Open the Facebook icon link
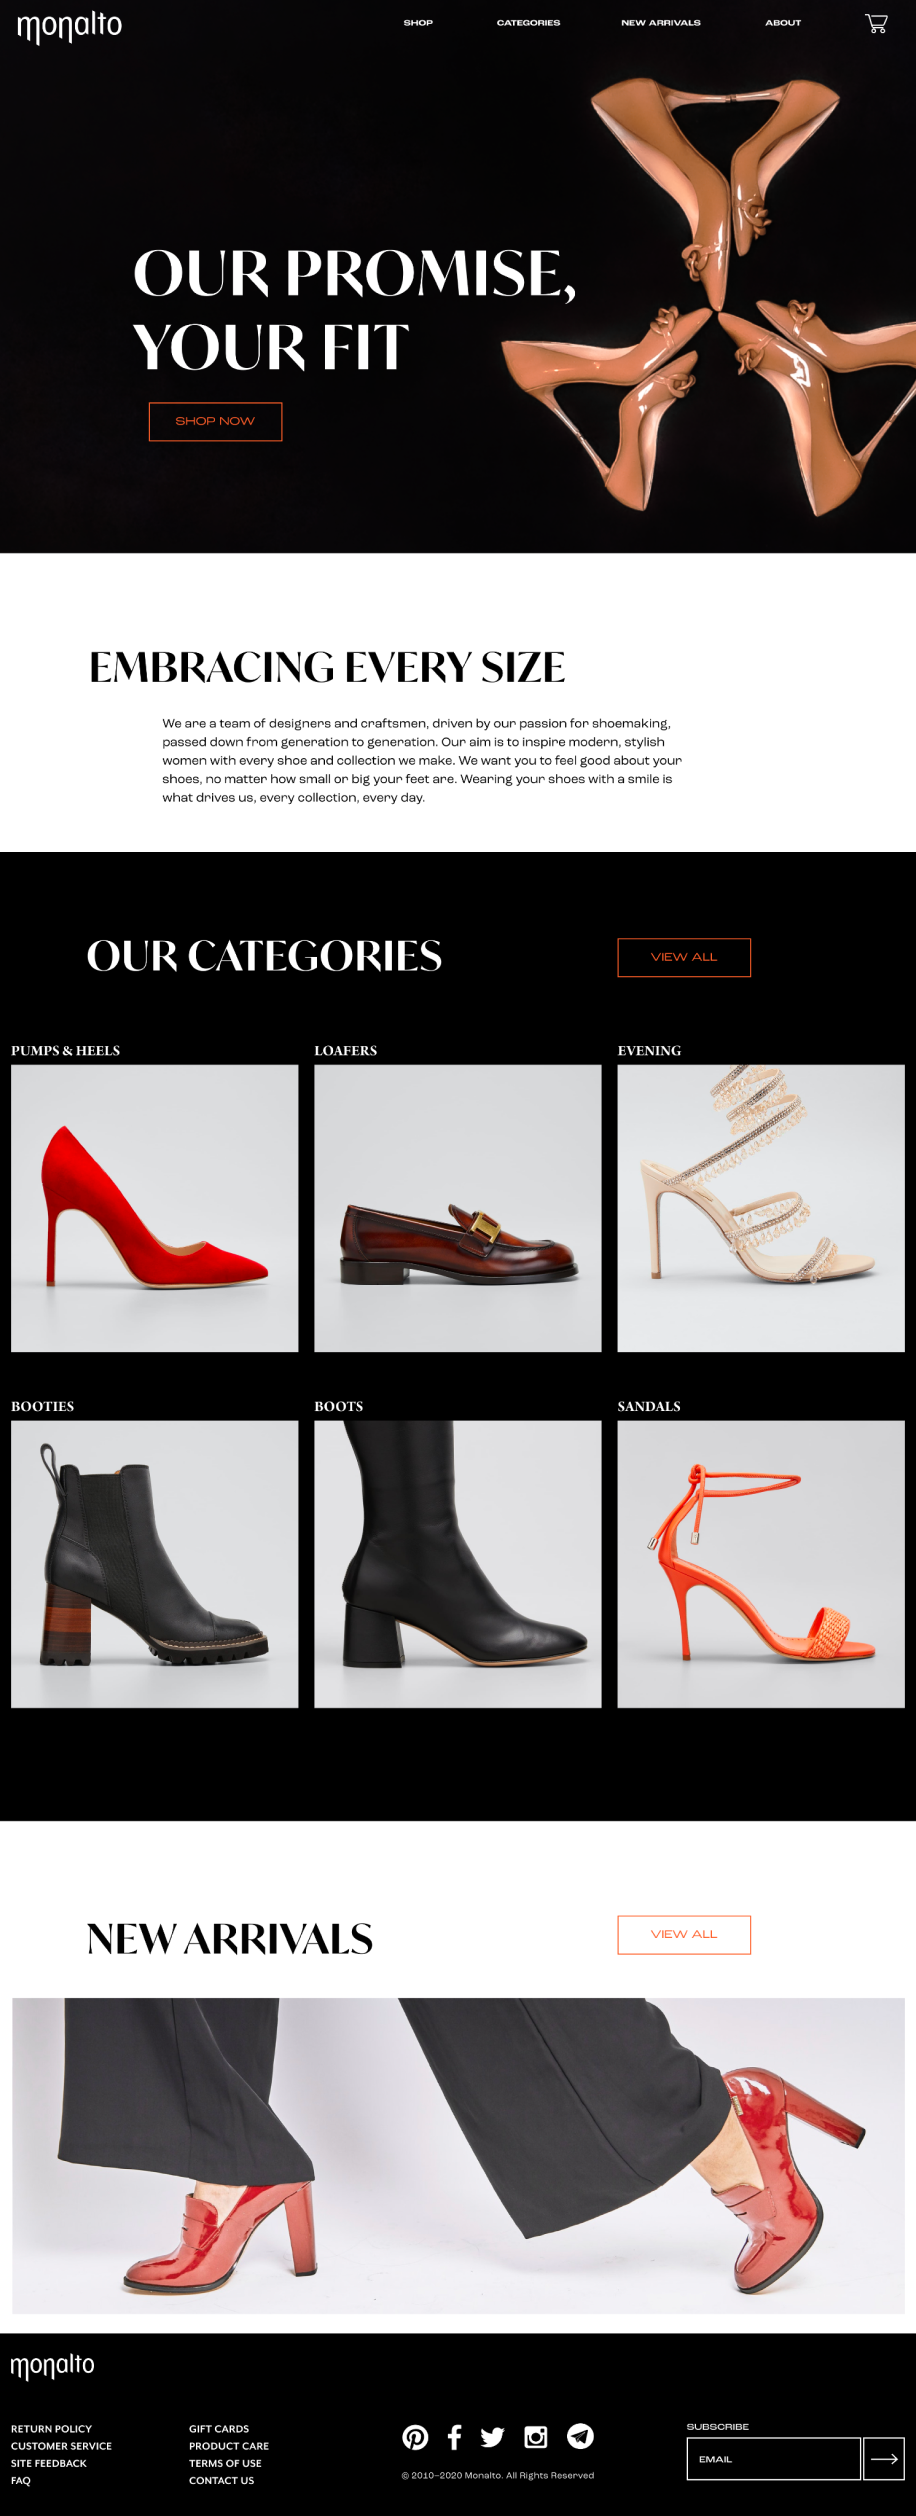This screenshot has width=916, height=2516. [x=454, y=2437]
